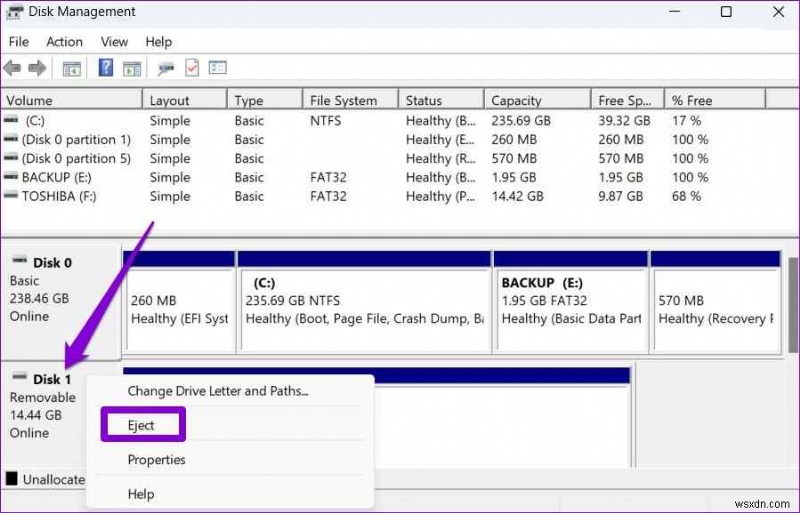Click the black Unallocated legend swatch
Screen dimensions: 800x513
11,479
